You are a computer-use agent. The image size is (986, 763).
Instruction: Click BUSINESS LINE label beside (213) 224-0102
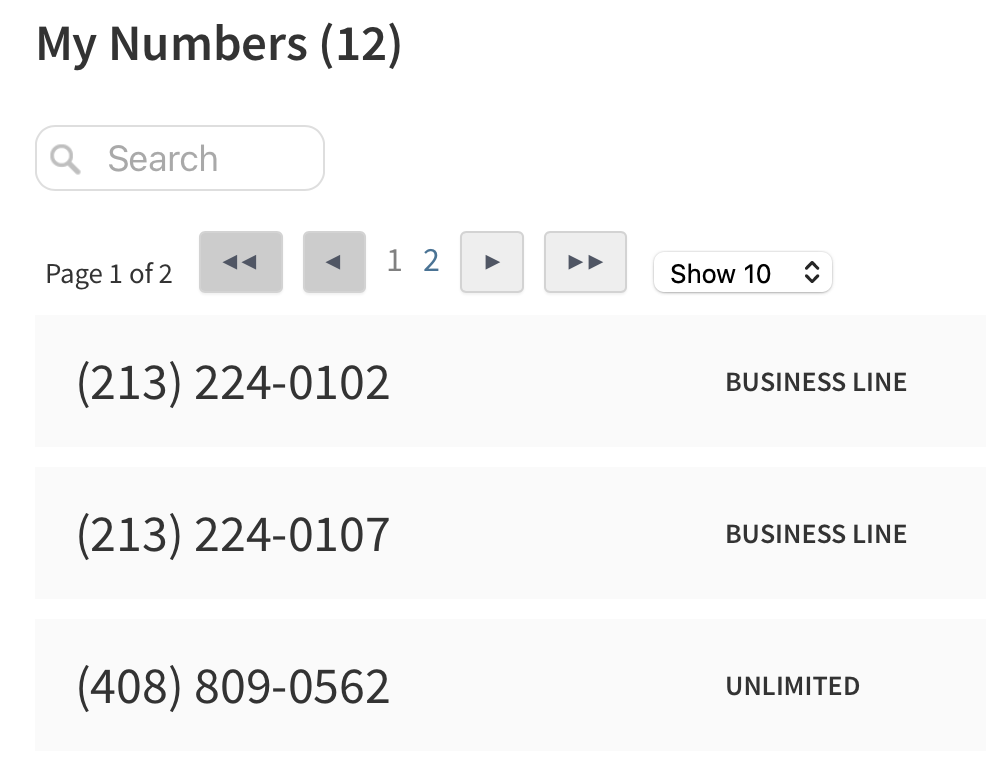tap(816, 382)
